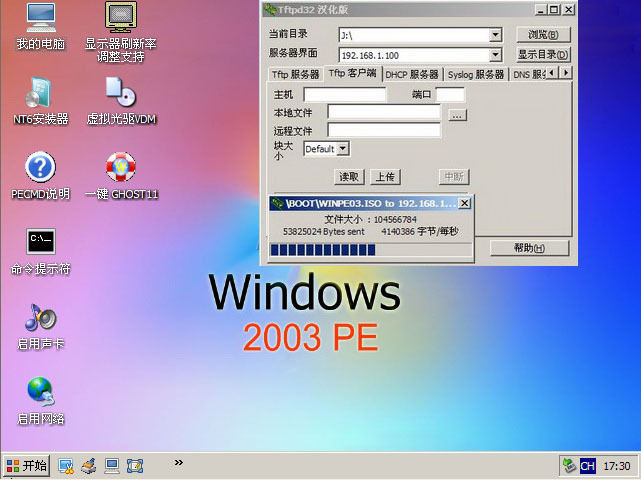641x480 pixels.
Task: Launch 一键 GHOST11 lifebuoy icon
Action: point(121,176)
